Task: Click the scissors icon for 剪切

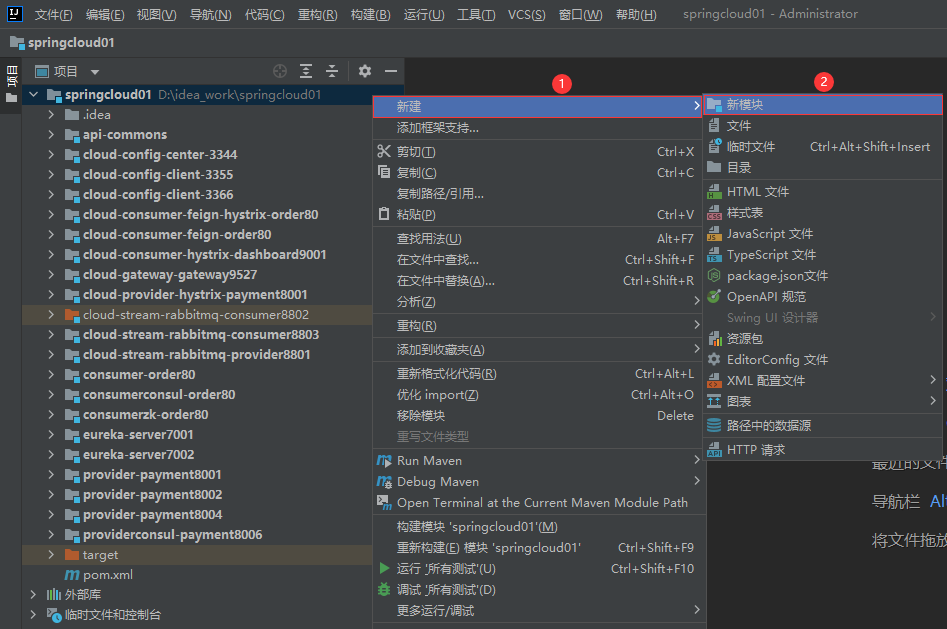Action: pyautogui.click(x=384, y=151)
